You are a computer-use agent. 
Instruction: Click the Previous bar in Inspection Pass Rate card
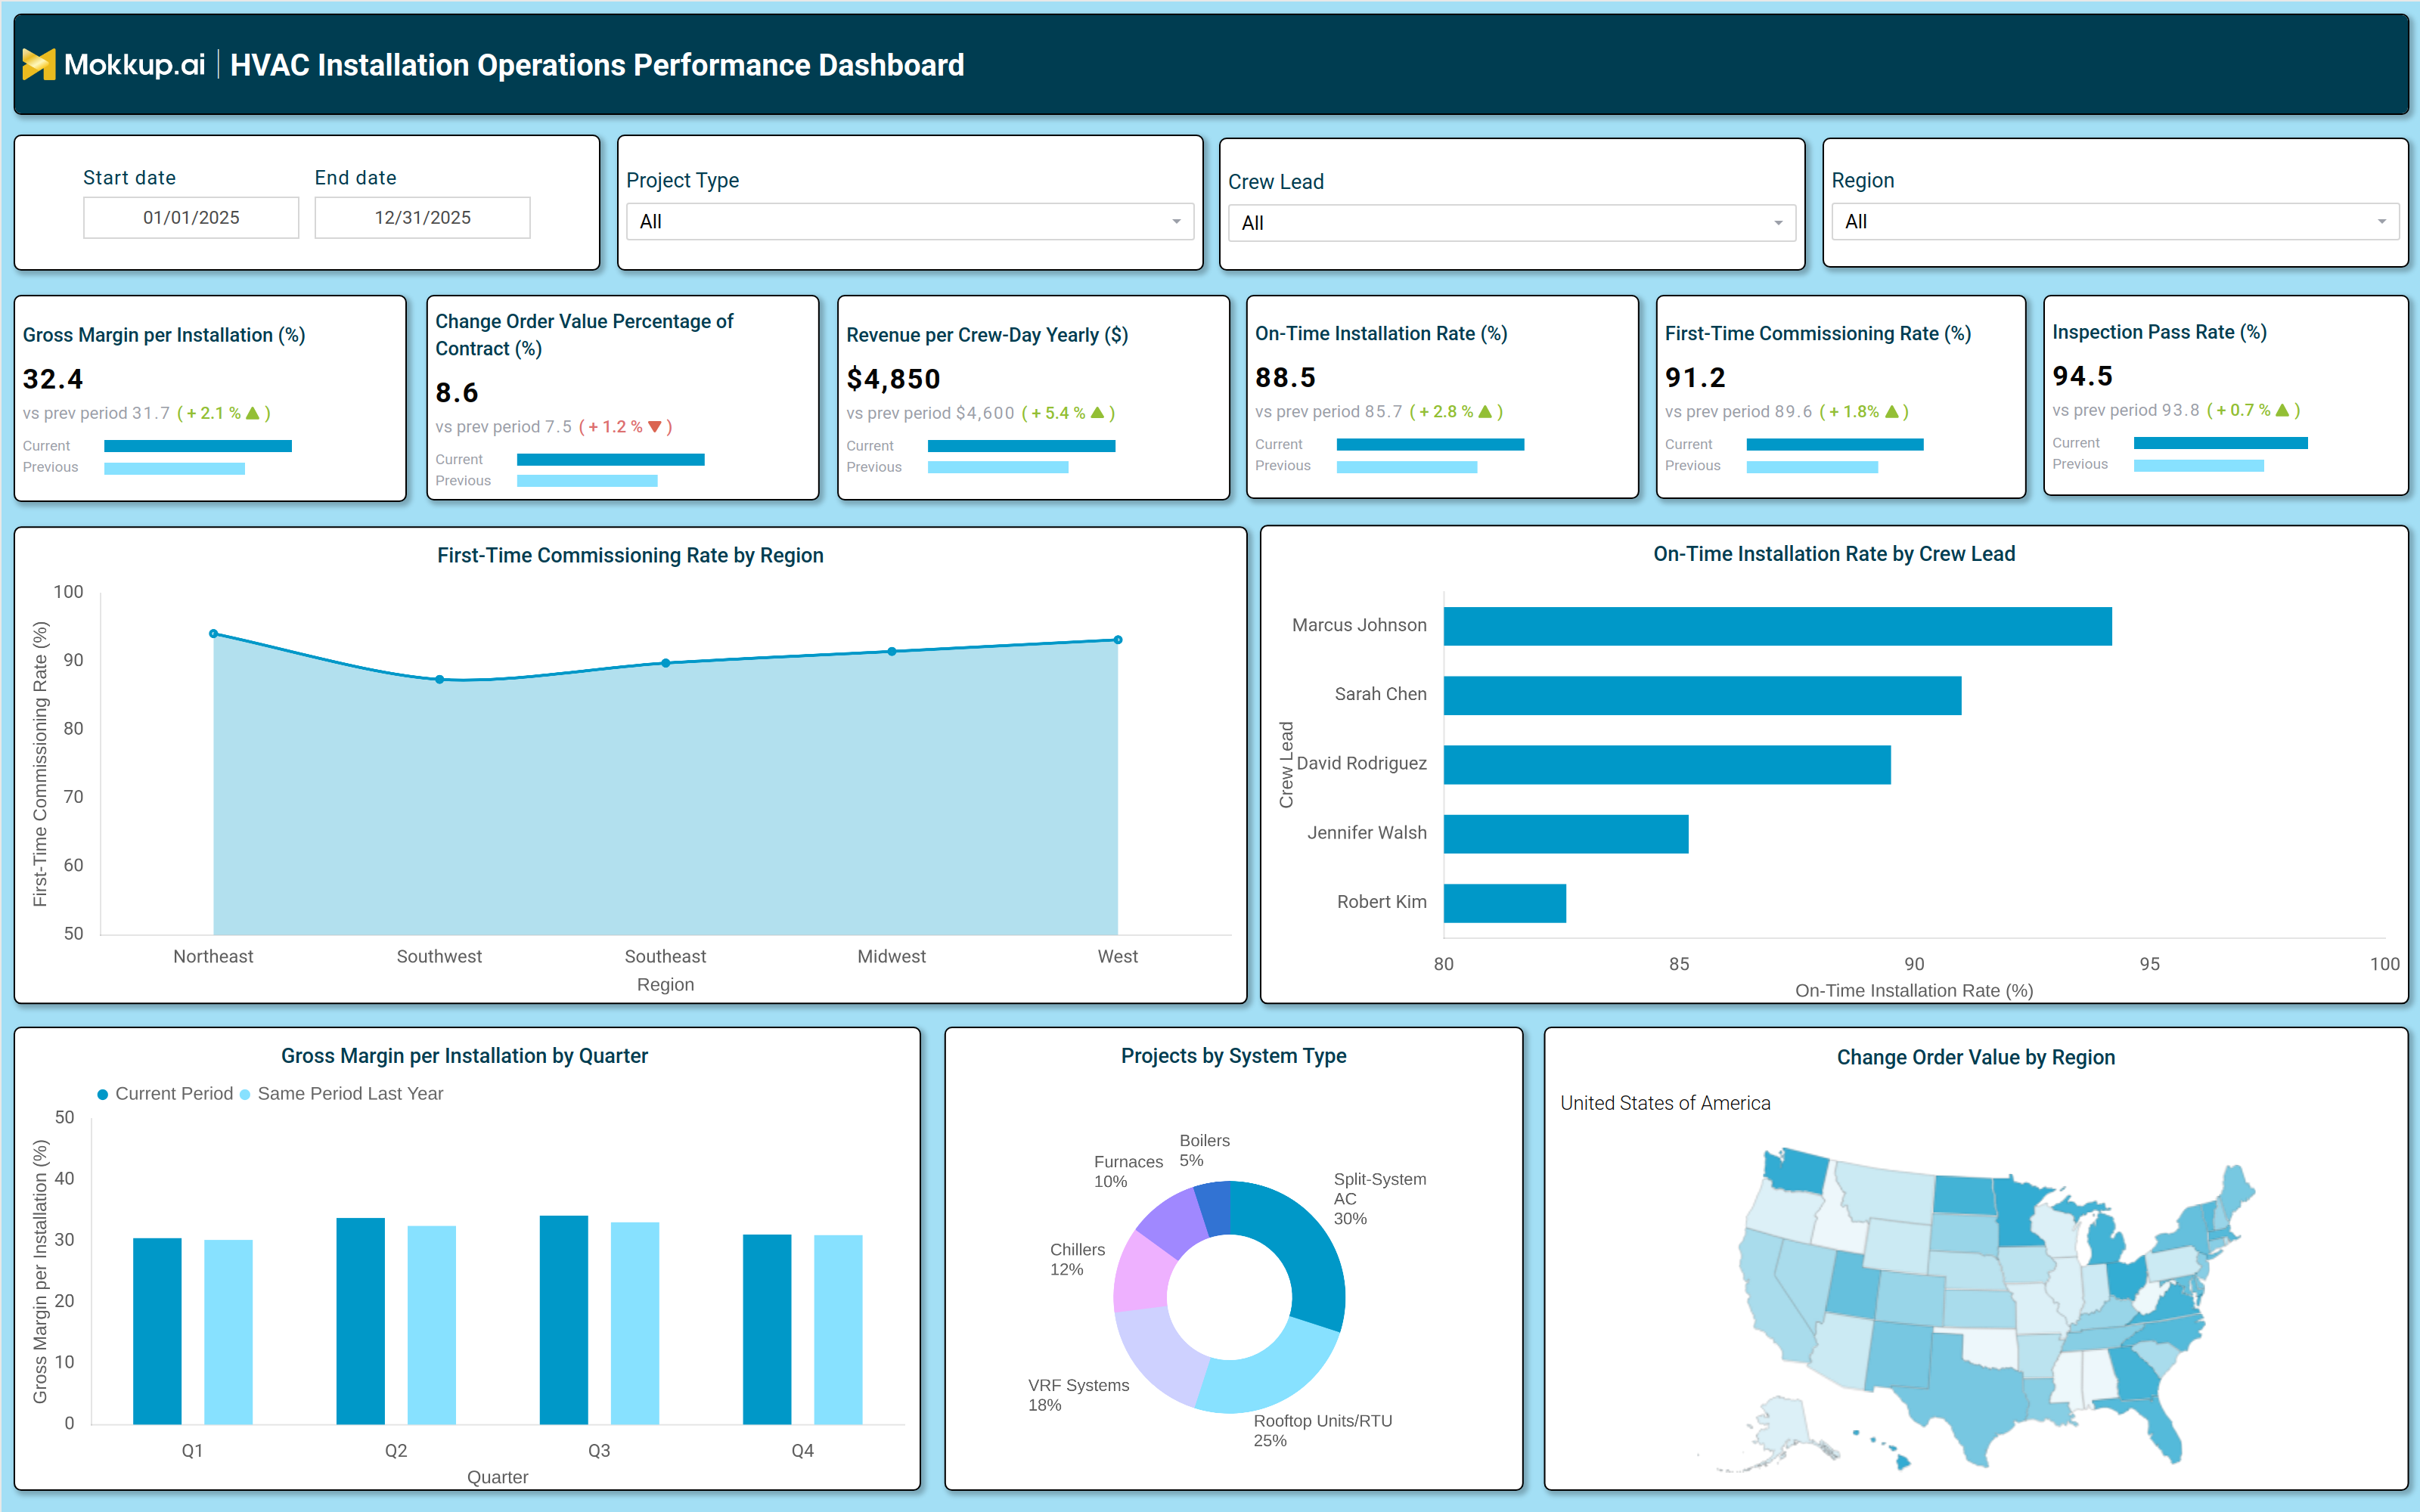pos(2198,466)
